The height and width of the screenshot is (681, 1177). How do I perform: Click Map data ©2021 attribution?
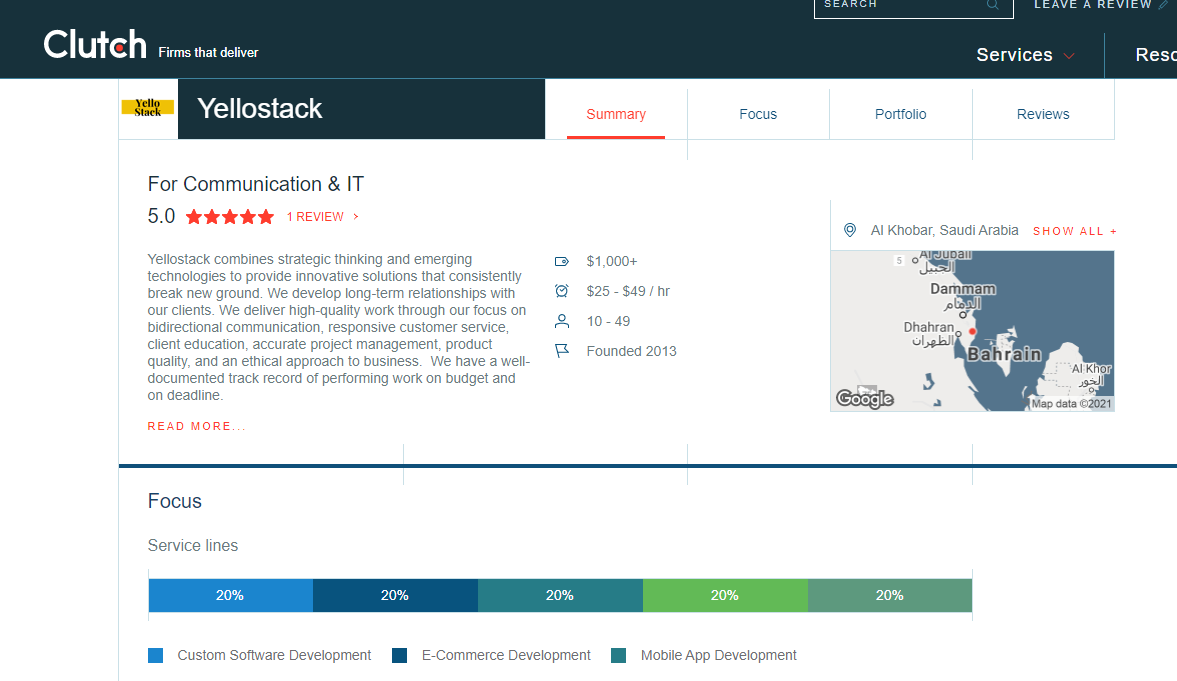click(1071, 404)
